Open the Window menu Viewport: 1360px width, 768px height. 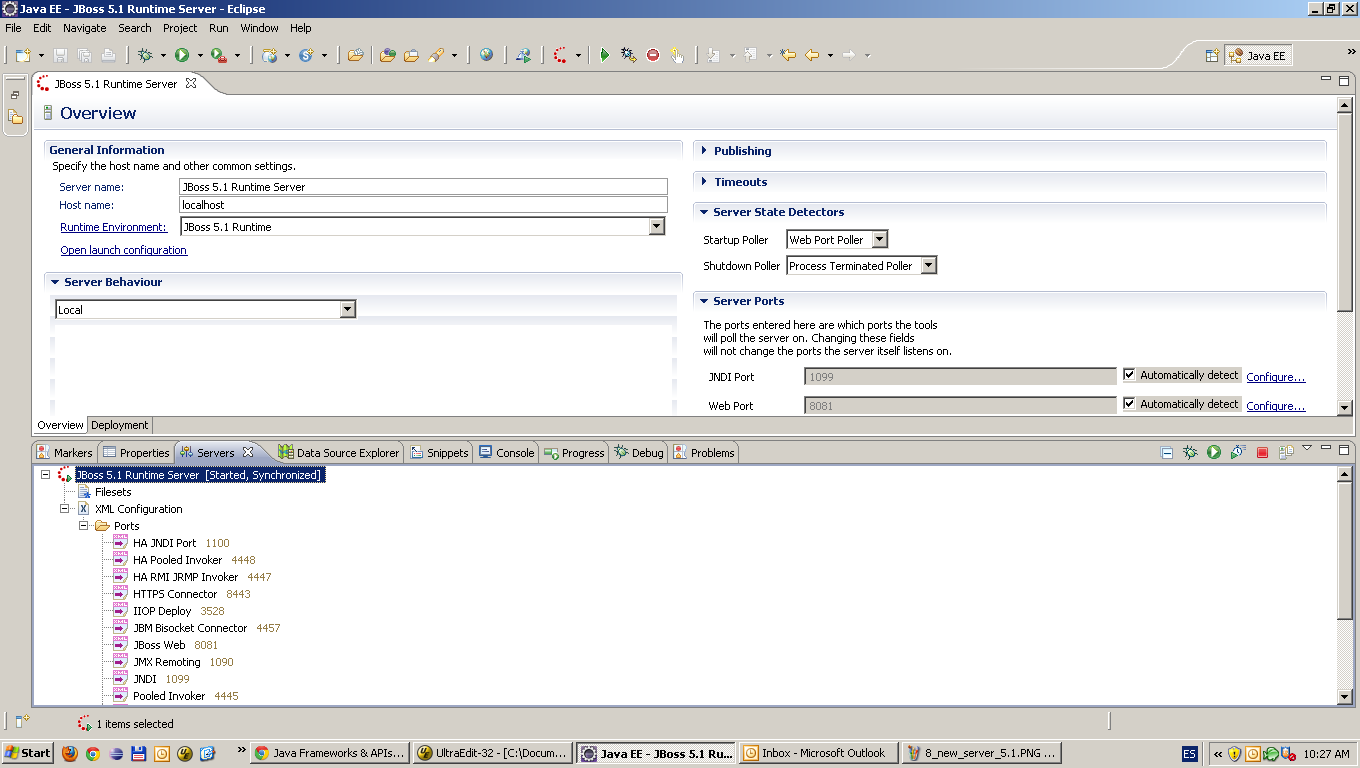(x=259, y=28)
